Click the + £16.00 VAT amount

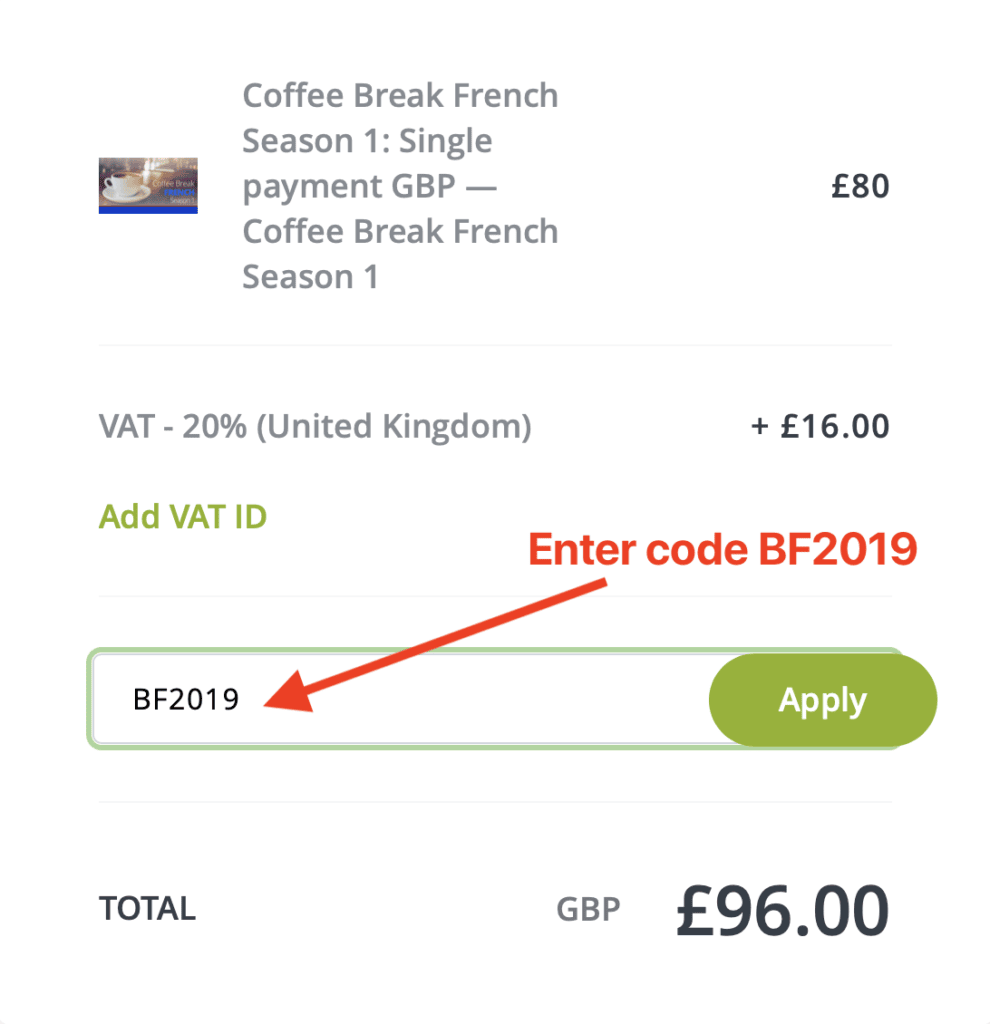coord(820,426)
